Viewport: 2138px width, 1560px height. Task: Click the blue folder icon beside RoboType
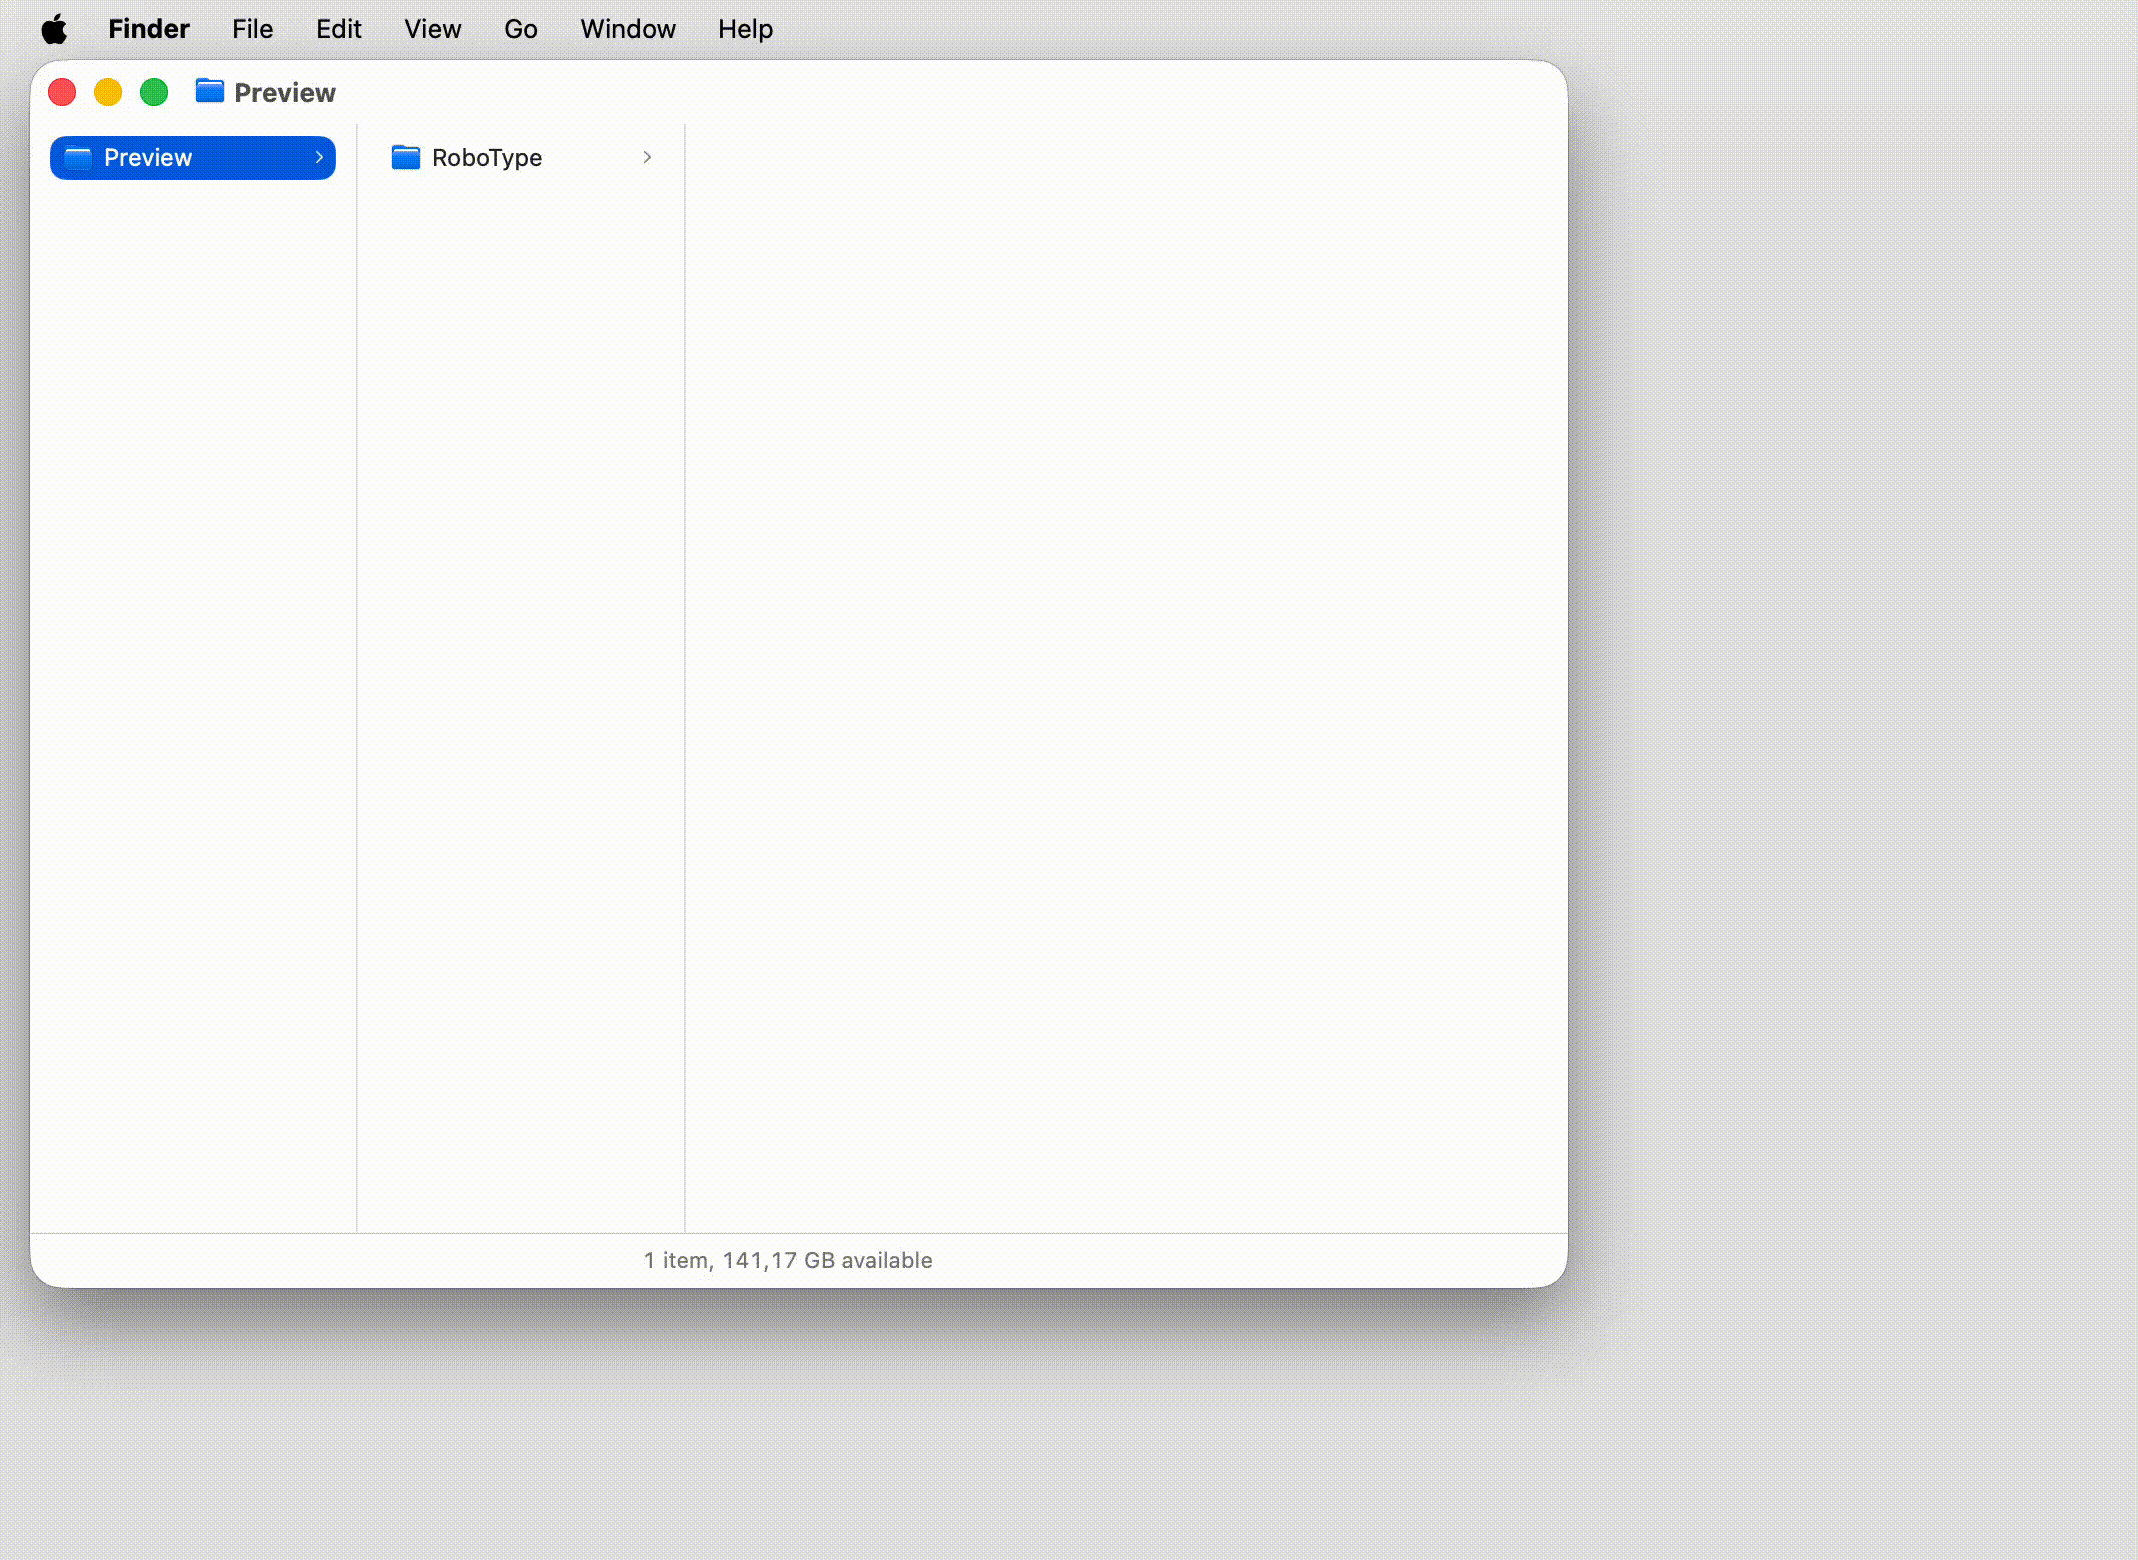pos(405,158)
